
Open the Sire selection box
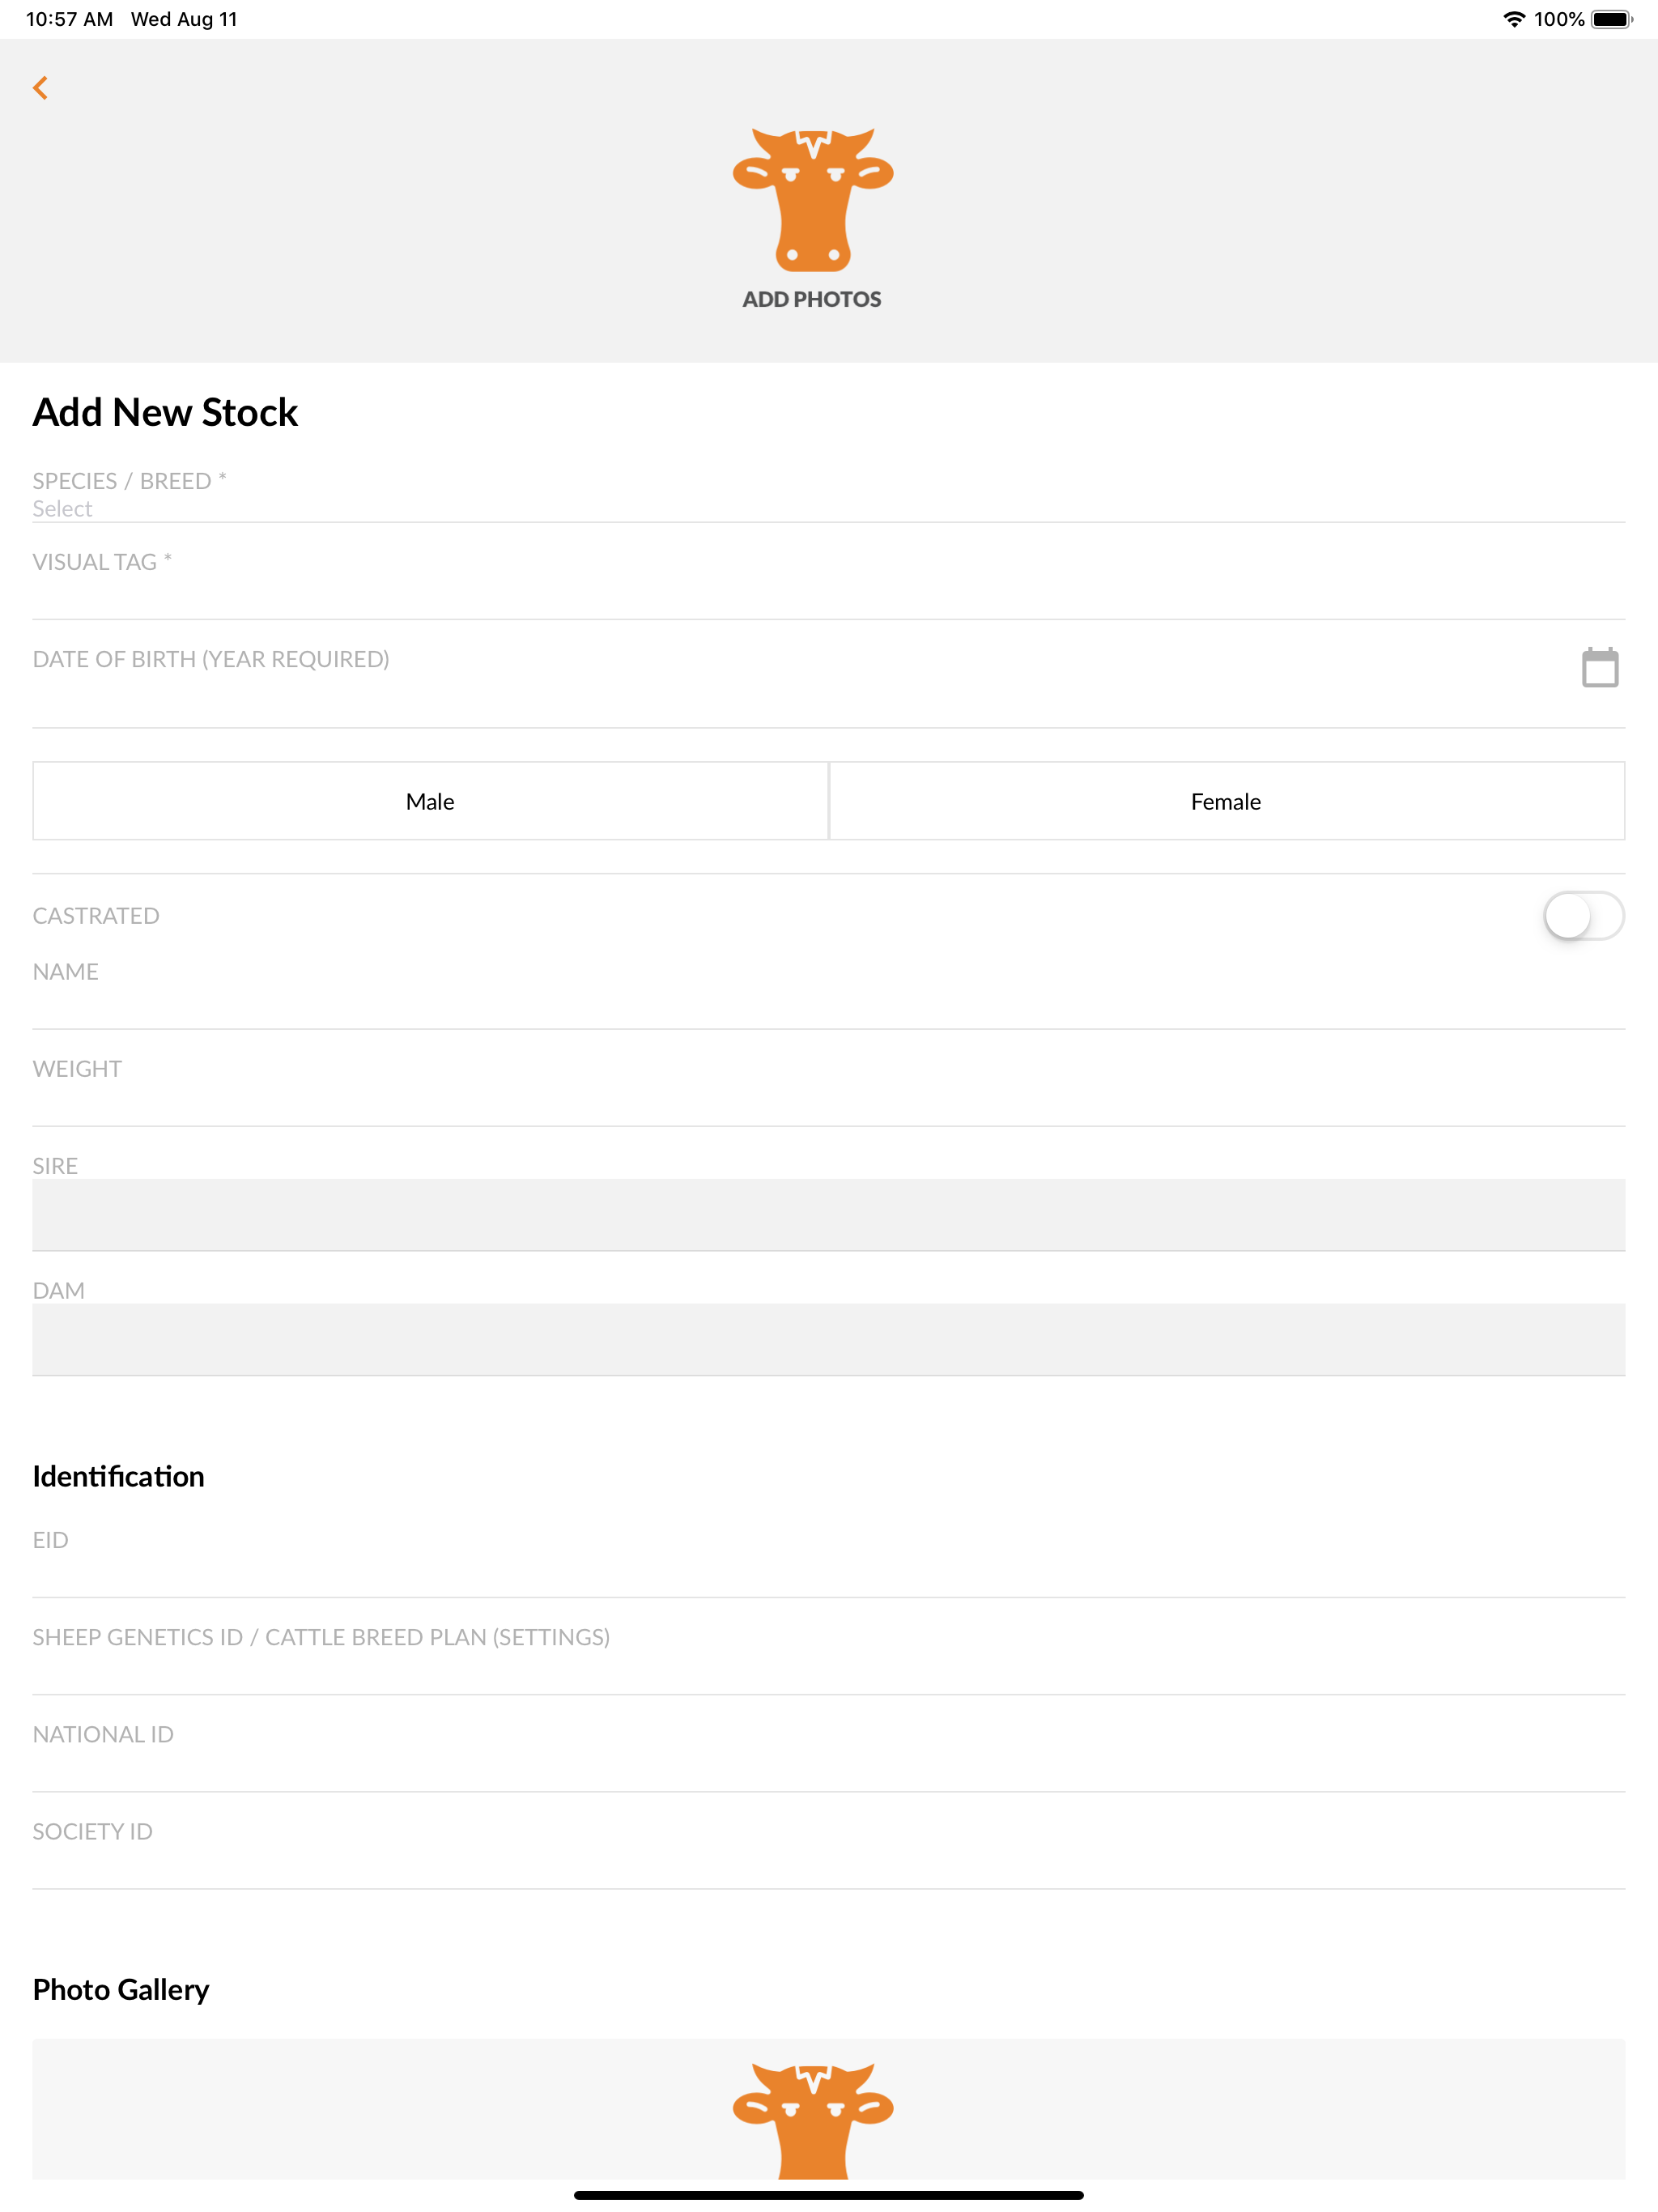coord(828,1214)
